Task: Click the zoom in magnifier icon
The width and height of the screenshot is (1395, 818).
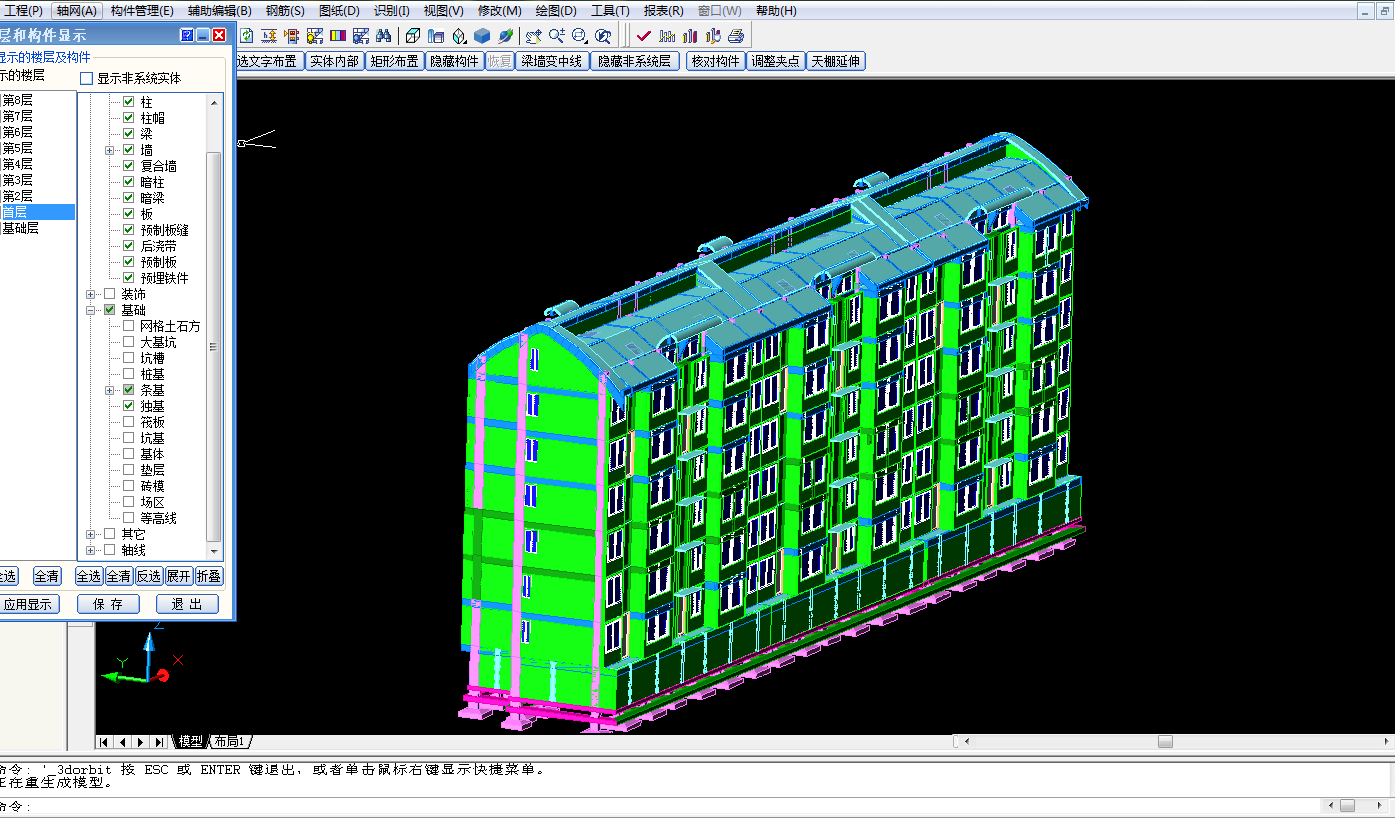Action: tap(556, 36)
